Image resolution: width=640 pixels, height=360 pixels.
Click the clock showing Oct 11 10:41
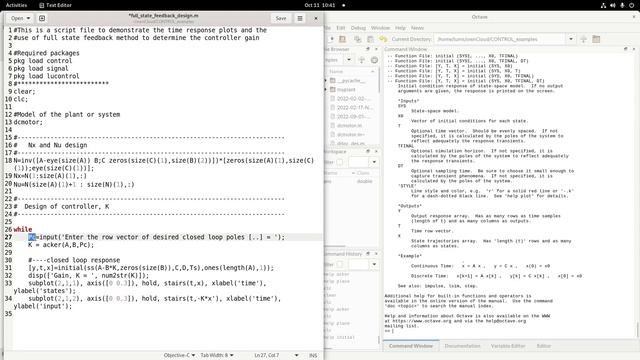(x=320, y=5)
